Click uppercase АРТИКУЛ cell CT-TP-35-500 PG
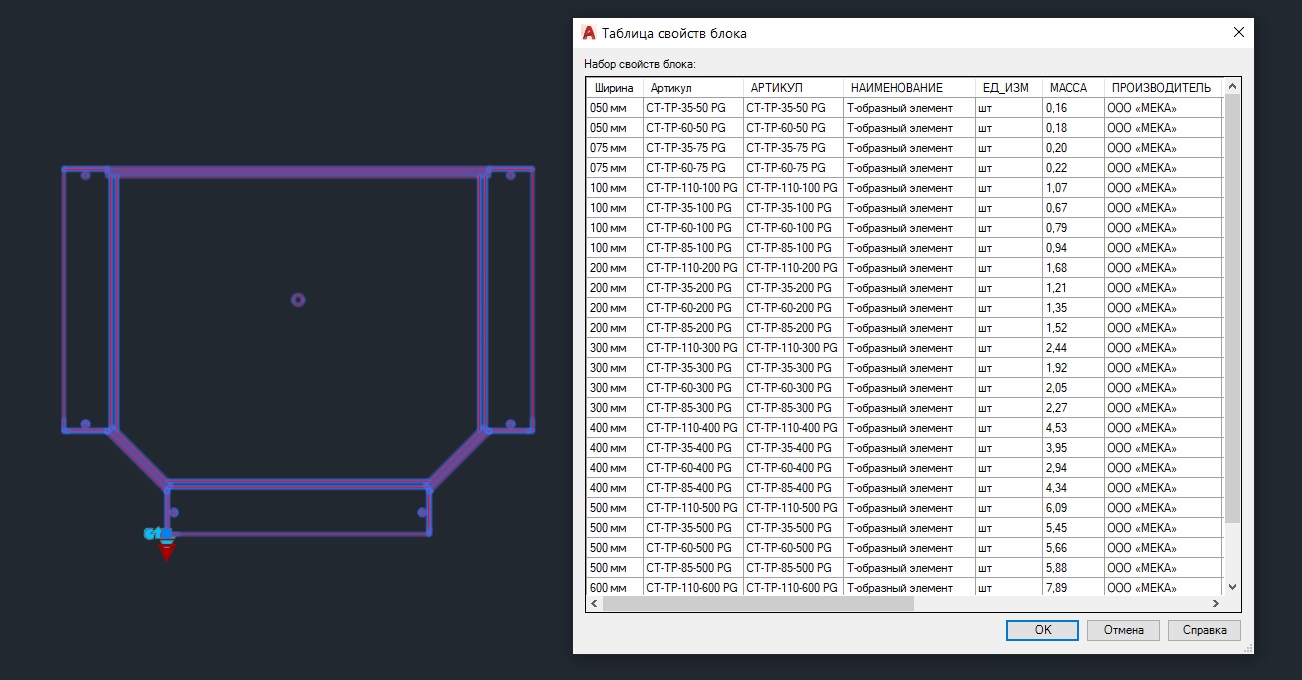Screen dimensions: 1302x680 pos(793,528)
